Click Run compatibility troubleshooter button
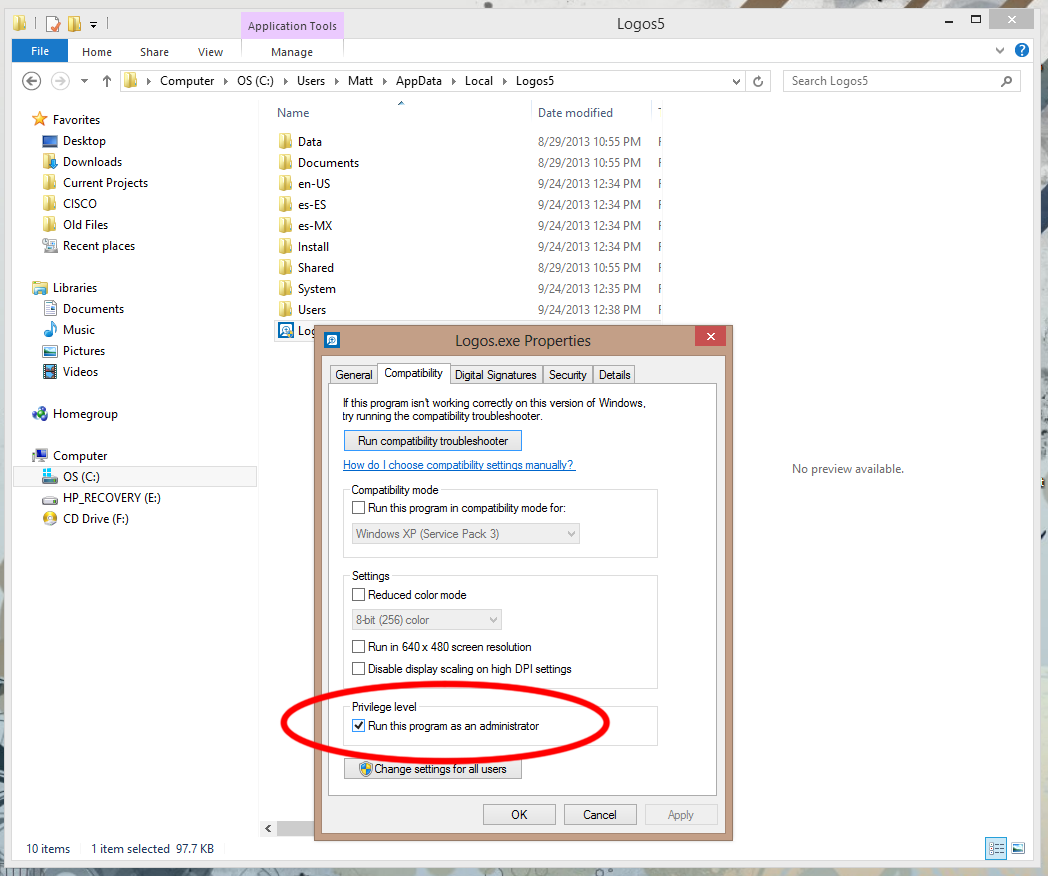The image size is (1048, 876). click(432, 441)
